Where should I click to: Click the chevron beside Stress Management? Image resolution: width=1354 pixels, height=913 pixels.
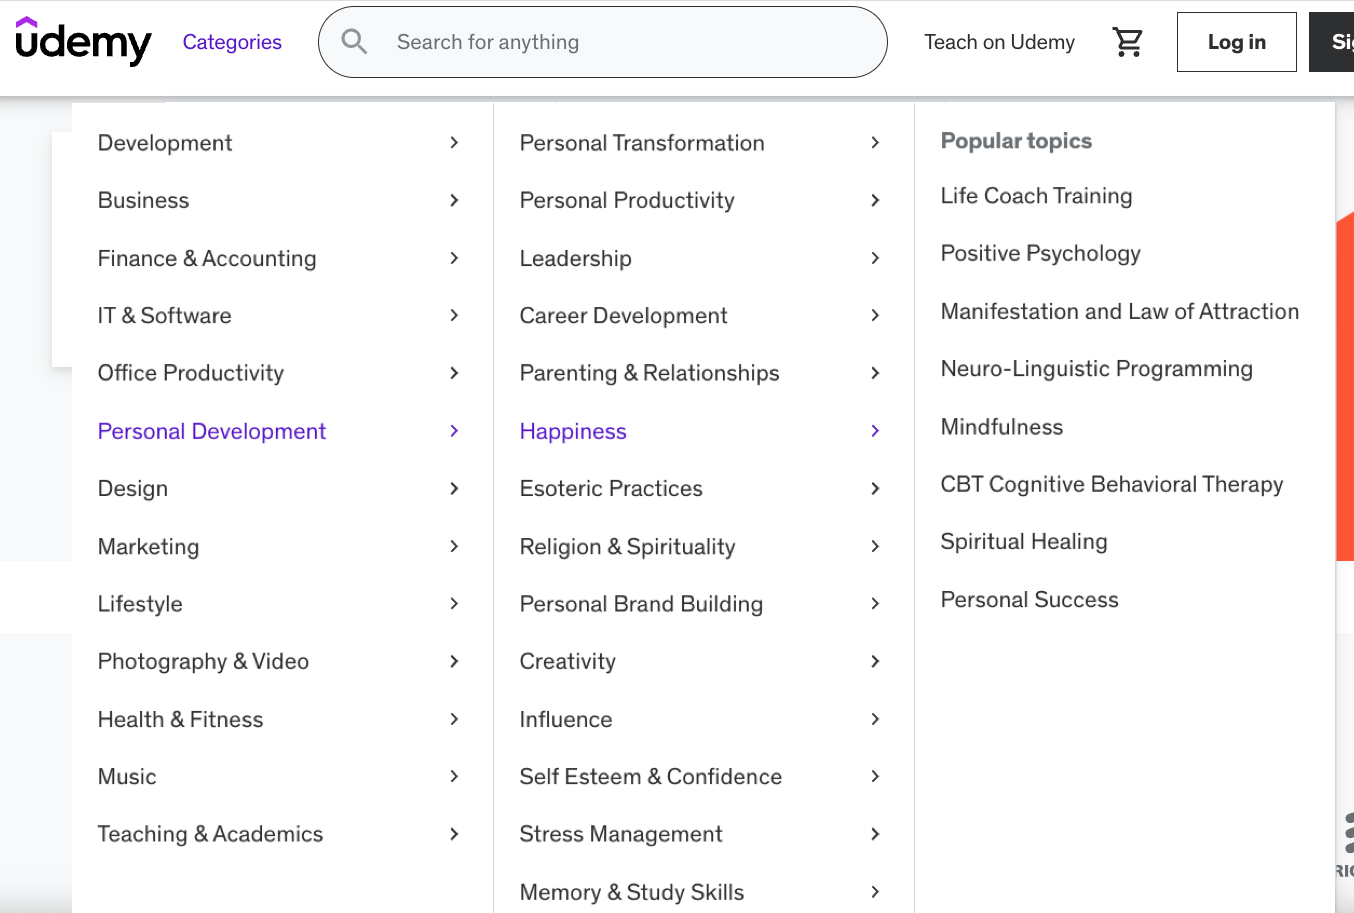(x=875, y=834)
